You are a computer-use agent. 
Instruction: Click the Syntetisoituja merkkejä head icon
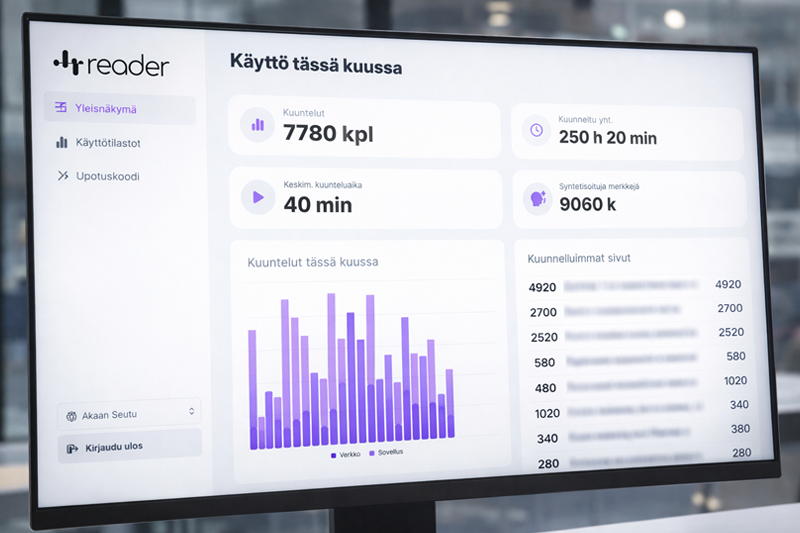tap(537, 198)
